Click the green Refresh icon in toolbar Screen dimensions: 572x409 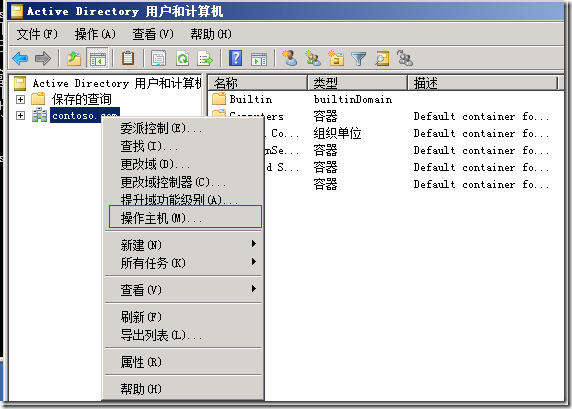(x=182, y=58)
